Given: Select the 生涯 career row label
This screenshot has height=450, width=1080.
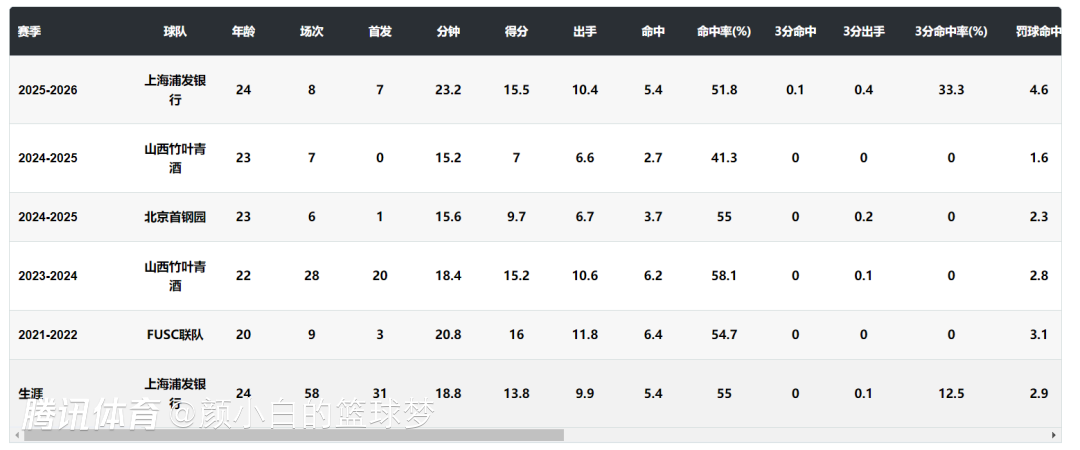Looking at the screenshot, I should click(x=30, y=394).
